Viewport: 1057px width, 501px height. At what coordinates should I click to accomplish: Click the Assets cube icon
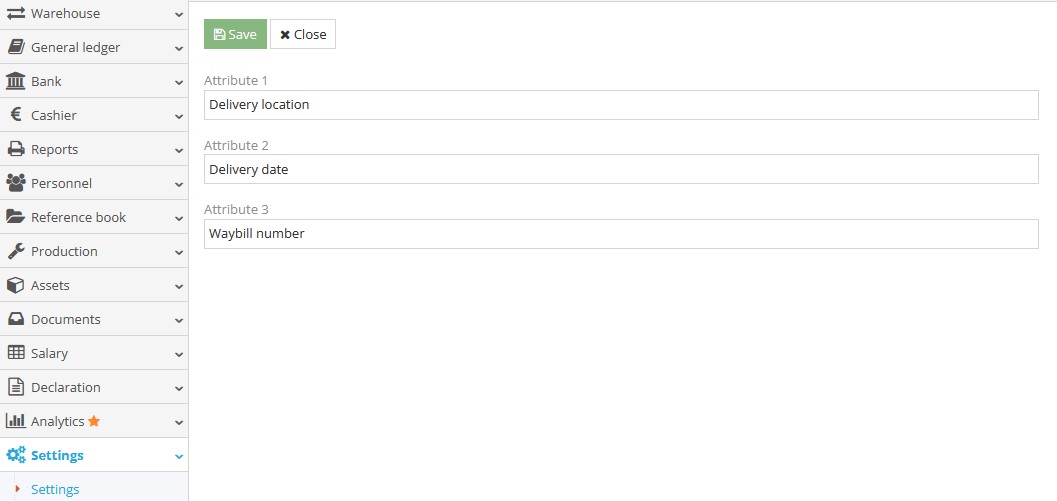pyautogui.click(x=16, y=285)
